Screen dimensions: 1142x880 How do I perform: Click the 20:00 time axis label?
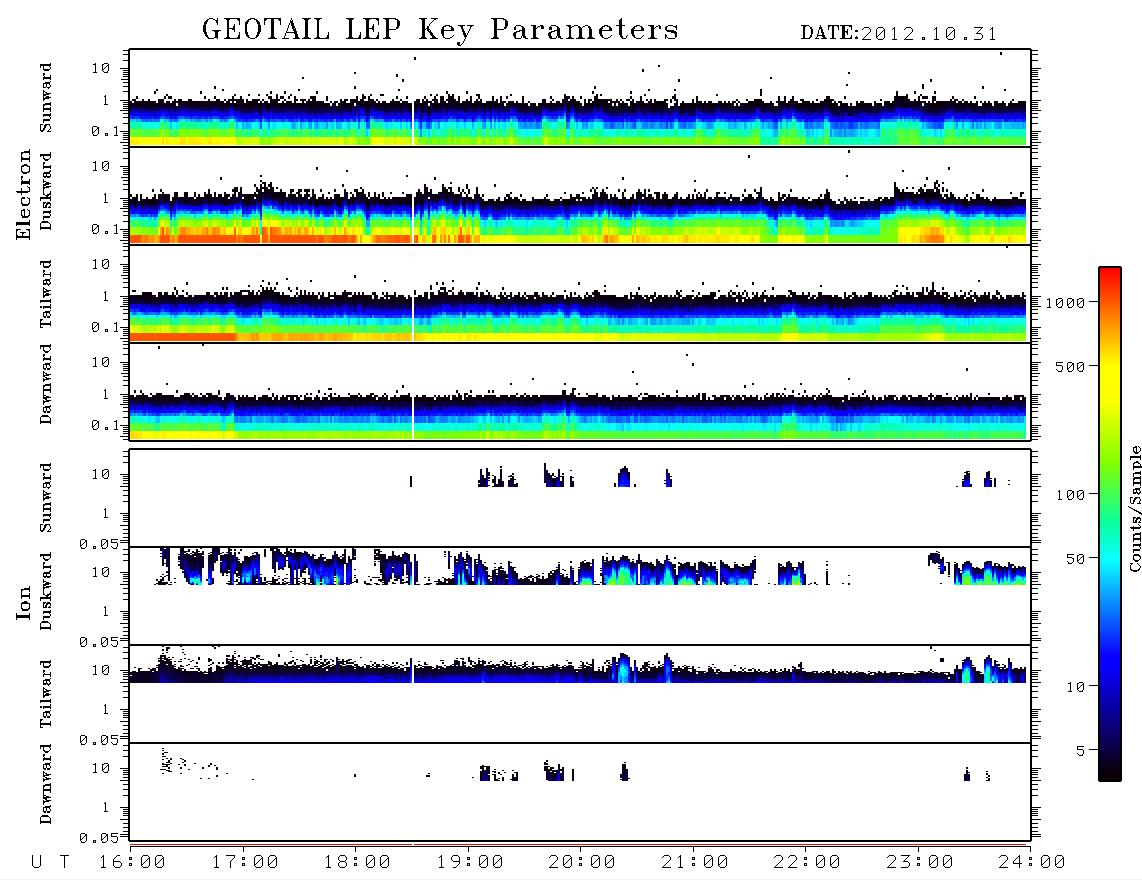pos(582,863)
